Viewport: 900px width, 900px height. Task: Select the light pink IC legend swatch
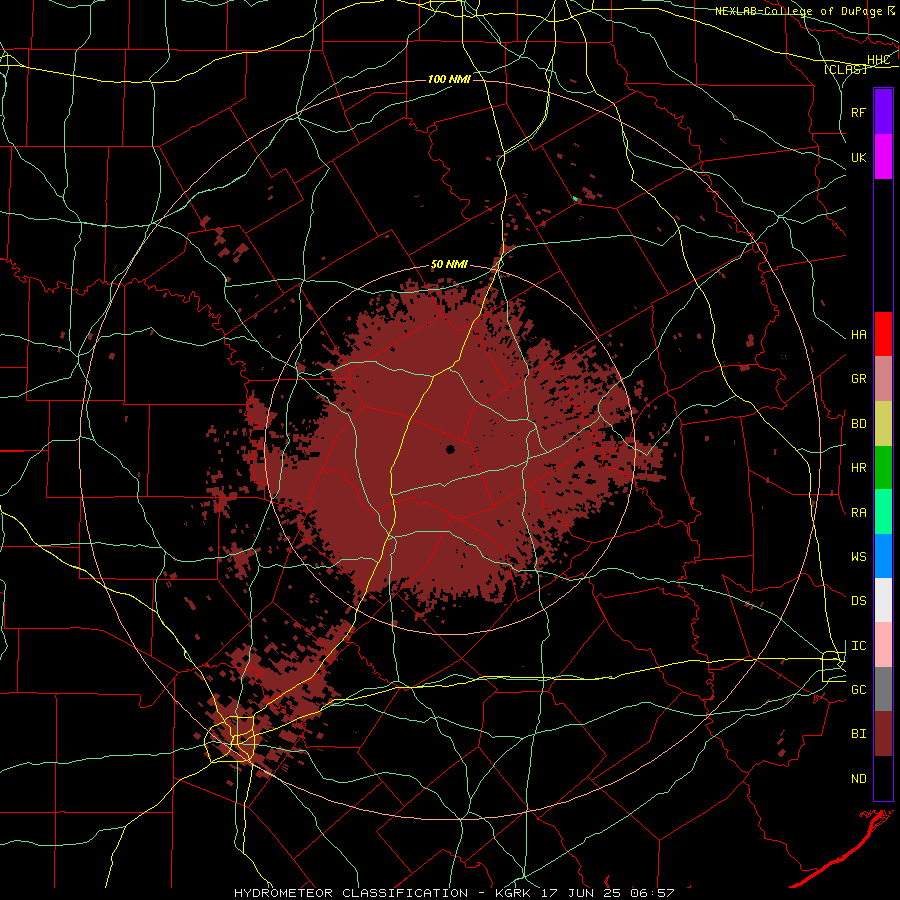coord(883,645)
